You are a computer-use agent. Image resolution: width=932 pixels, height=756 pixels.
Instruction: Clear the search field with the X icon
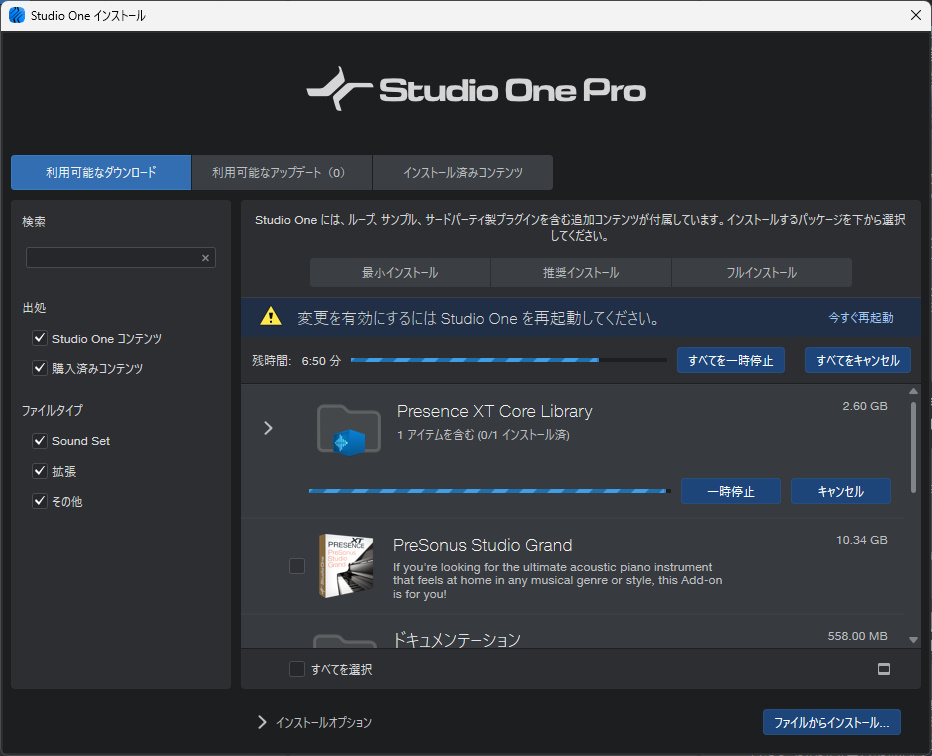pyautogui.click(x=205, y=258)
